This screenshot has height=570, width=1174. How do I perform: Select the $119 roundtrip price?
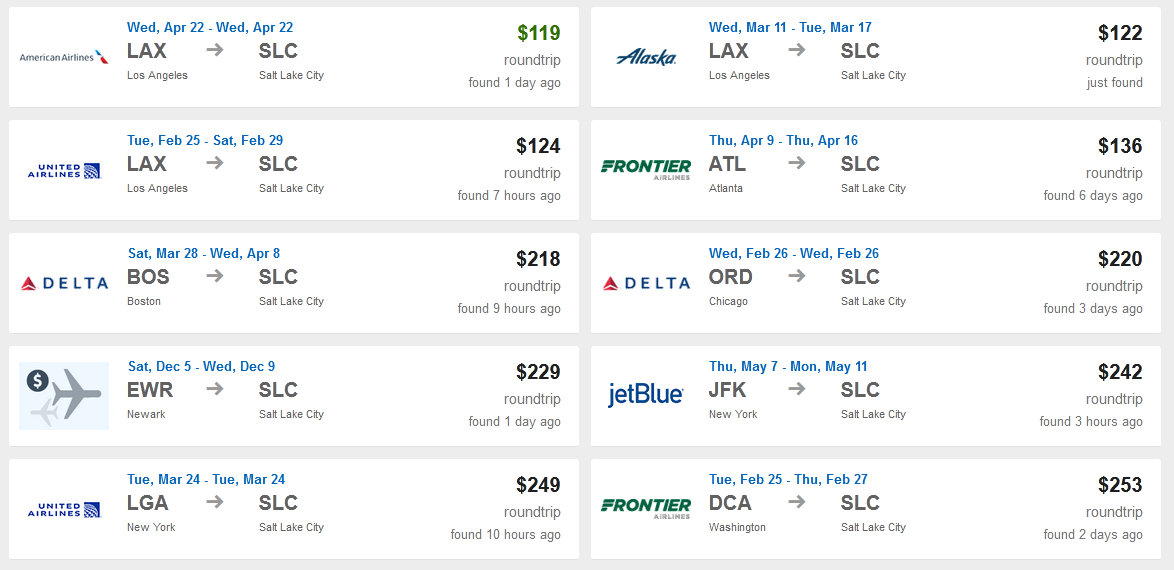538,33
